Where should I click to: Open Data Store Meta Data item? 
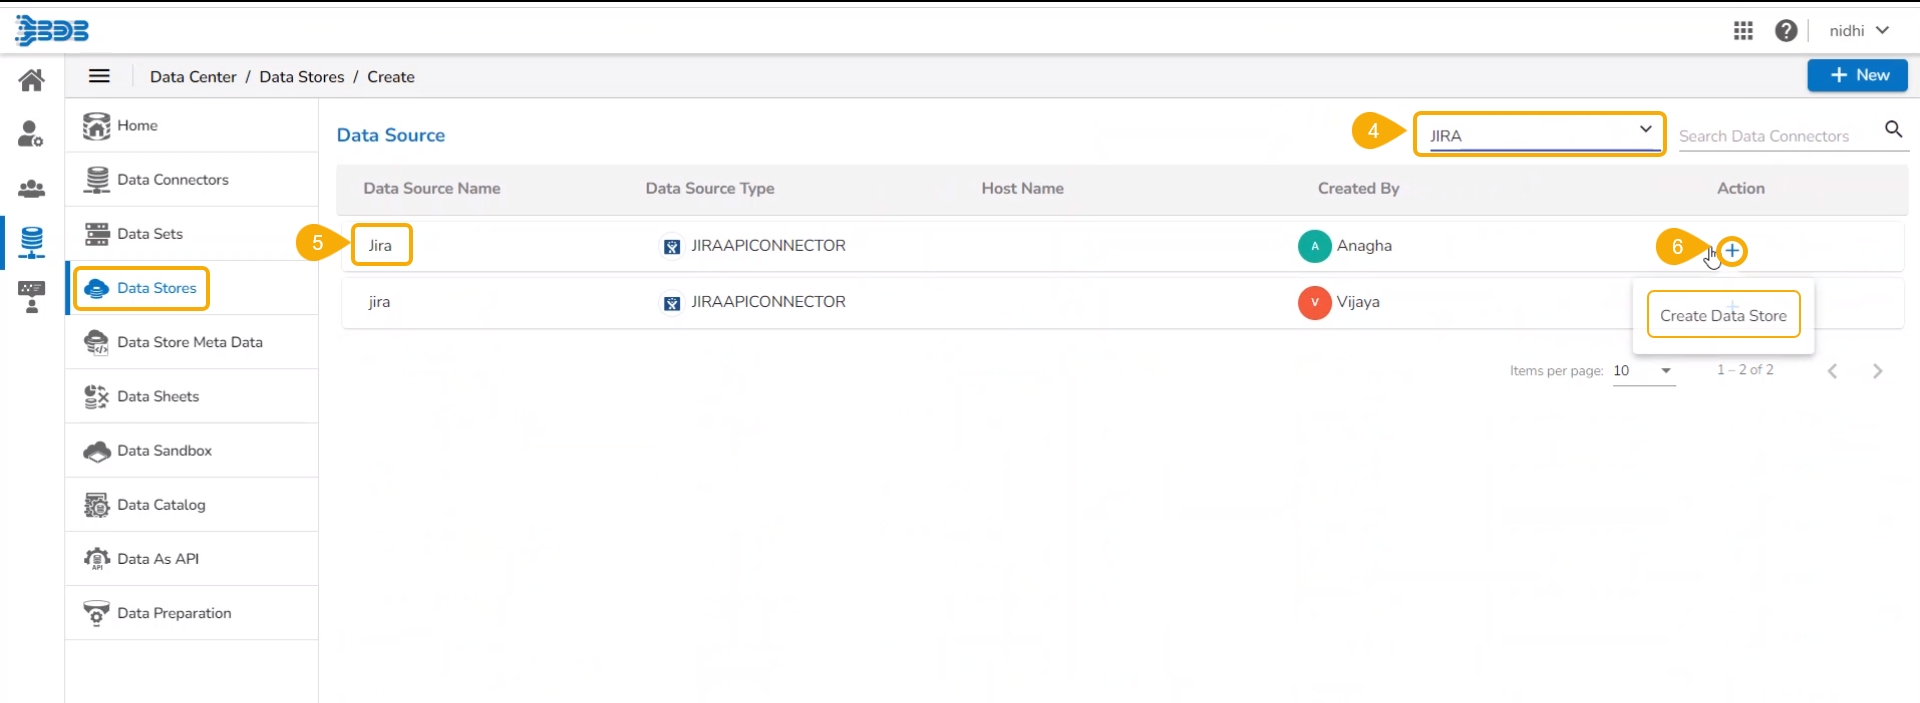[192, 342]
